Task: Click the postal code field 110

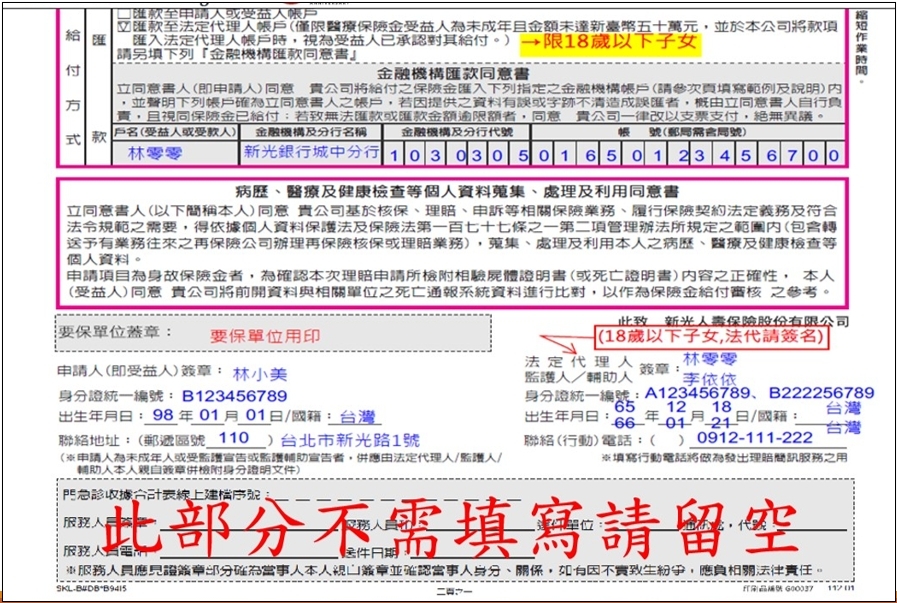Action: coord(234,439)
